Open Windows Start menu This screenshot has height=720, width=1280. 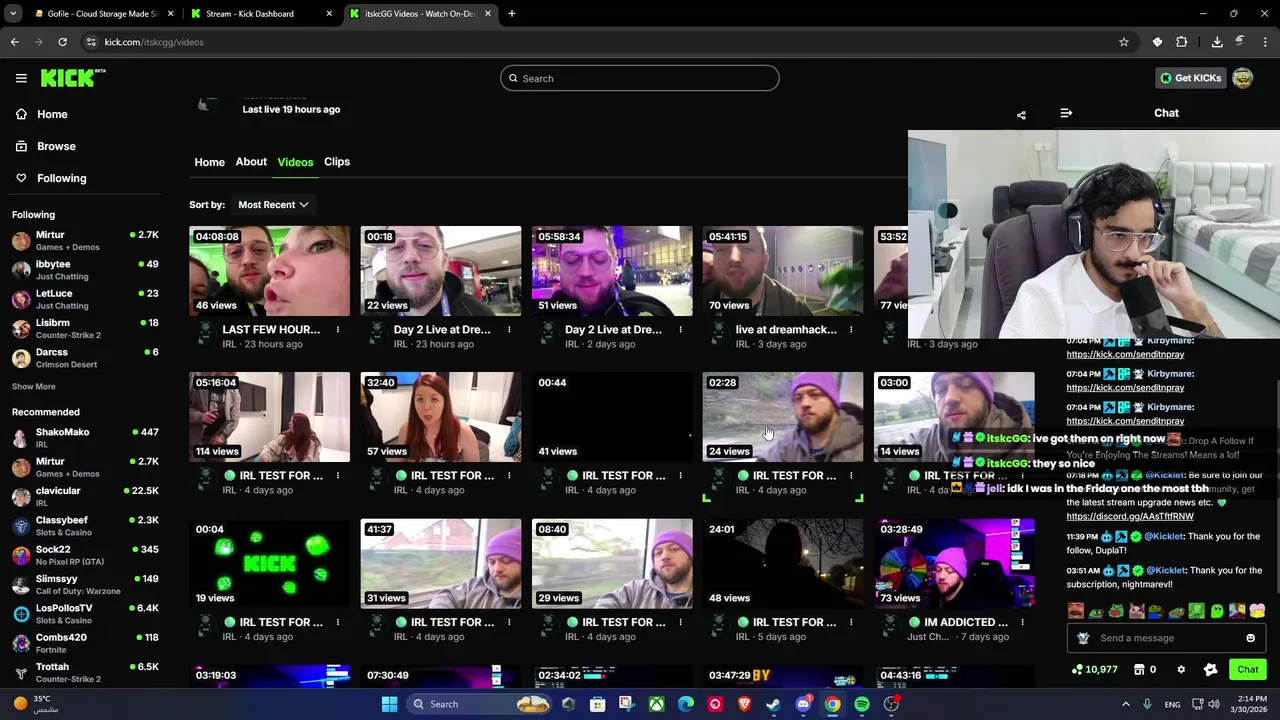pos(389,704)
